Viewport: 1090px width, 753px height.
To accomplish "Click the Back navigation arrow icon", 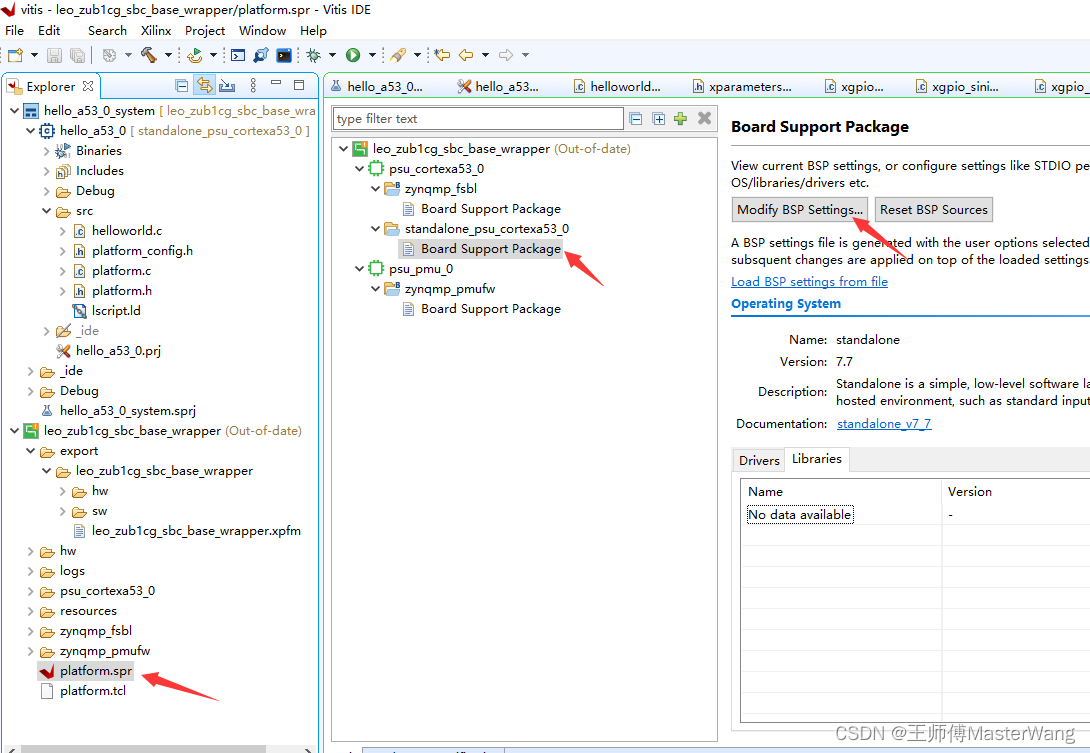I will [x=466, y=55].
